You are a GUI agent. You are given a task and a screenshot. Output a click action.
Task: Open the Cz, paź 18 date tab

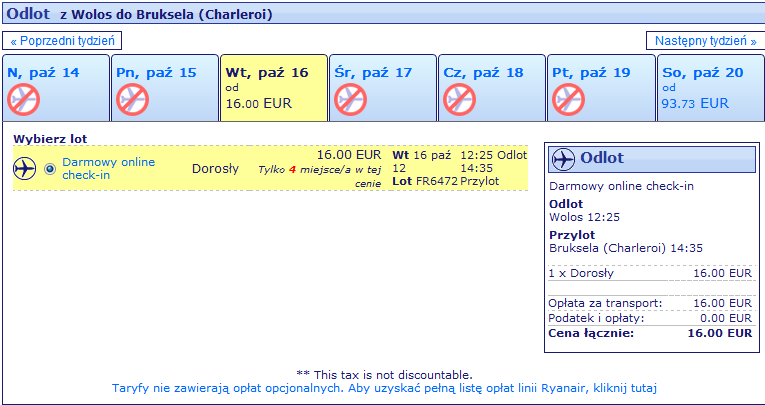click(492, 88)
